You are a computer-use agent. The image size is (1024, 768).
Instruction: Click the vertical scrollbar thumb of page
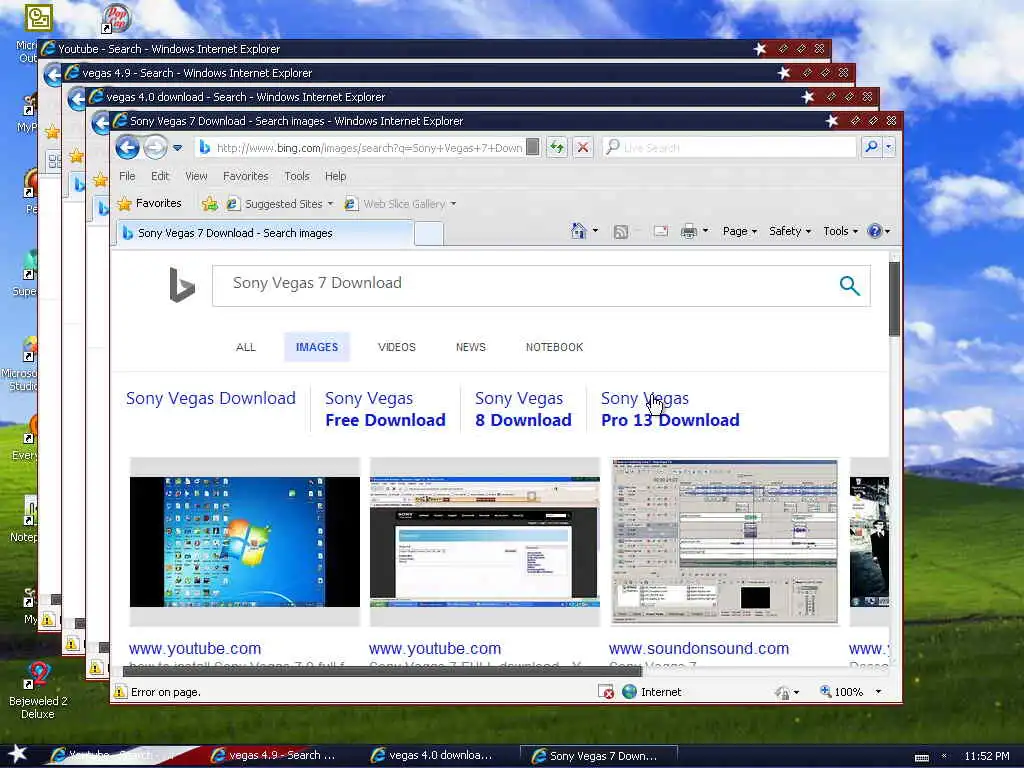894,298
